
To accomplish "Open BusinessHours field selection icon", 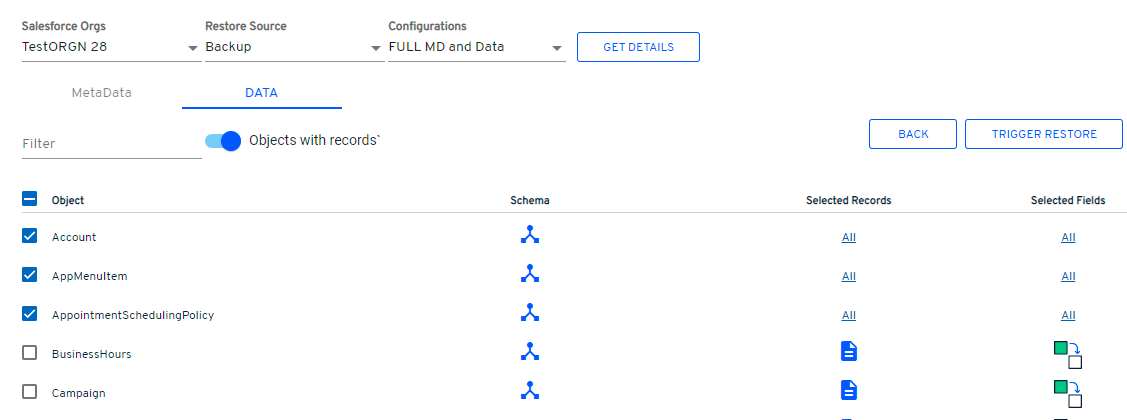I will 1068,355.
